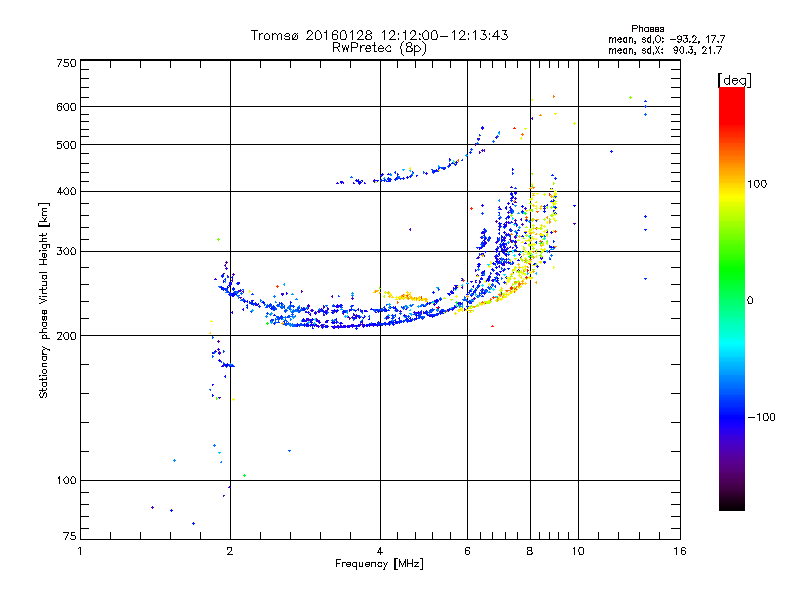The width and height of the screenshot is (800, 600).
Task: Click the y-axis tick label "400"
Action: coord(66,191)
